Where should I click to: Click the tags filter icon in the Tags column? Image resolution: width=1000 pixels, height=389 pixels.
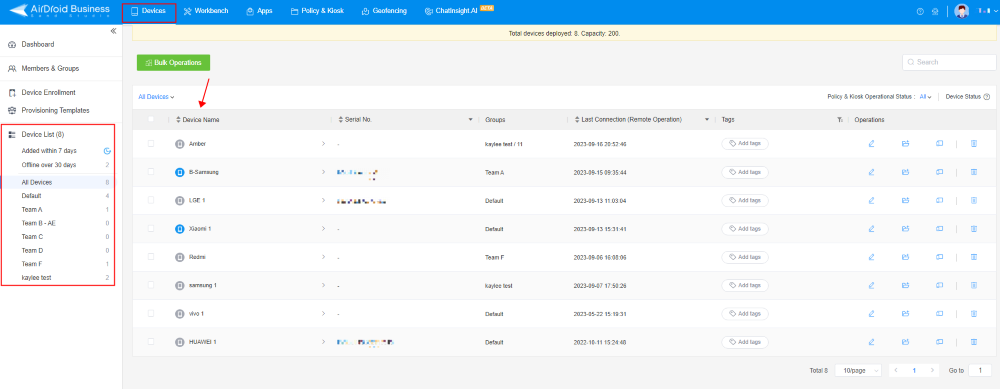[840, 120]
